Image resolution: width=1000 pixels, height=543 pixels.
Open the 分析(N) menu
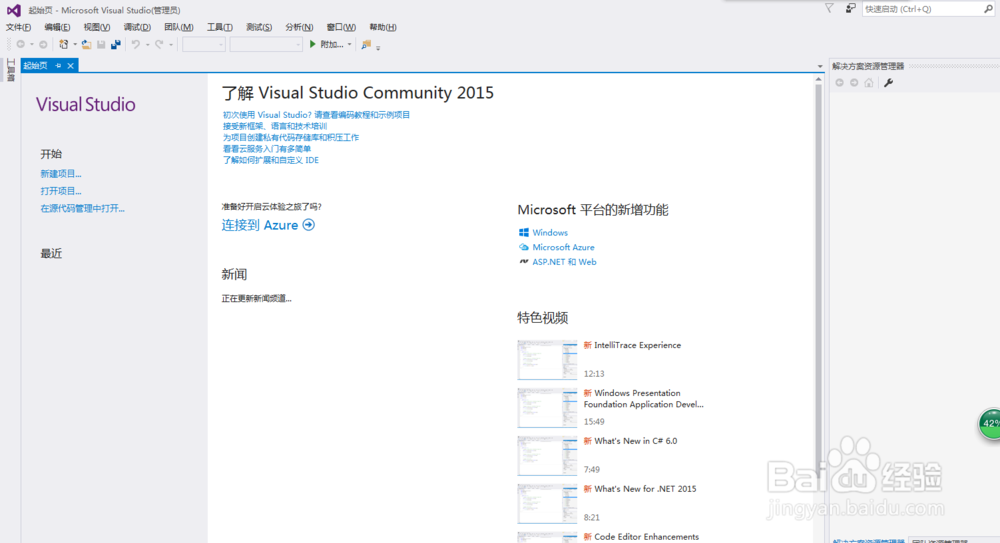299,27
